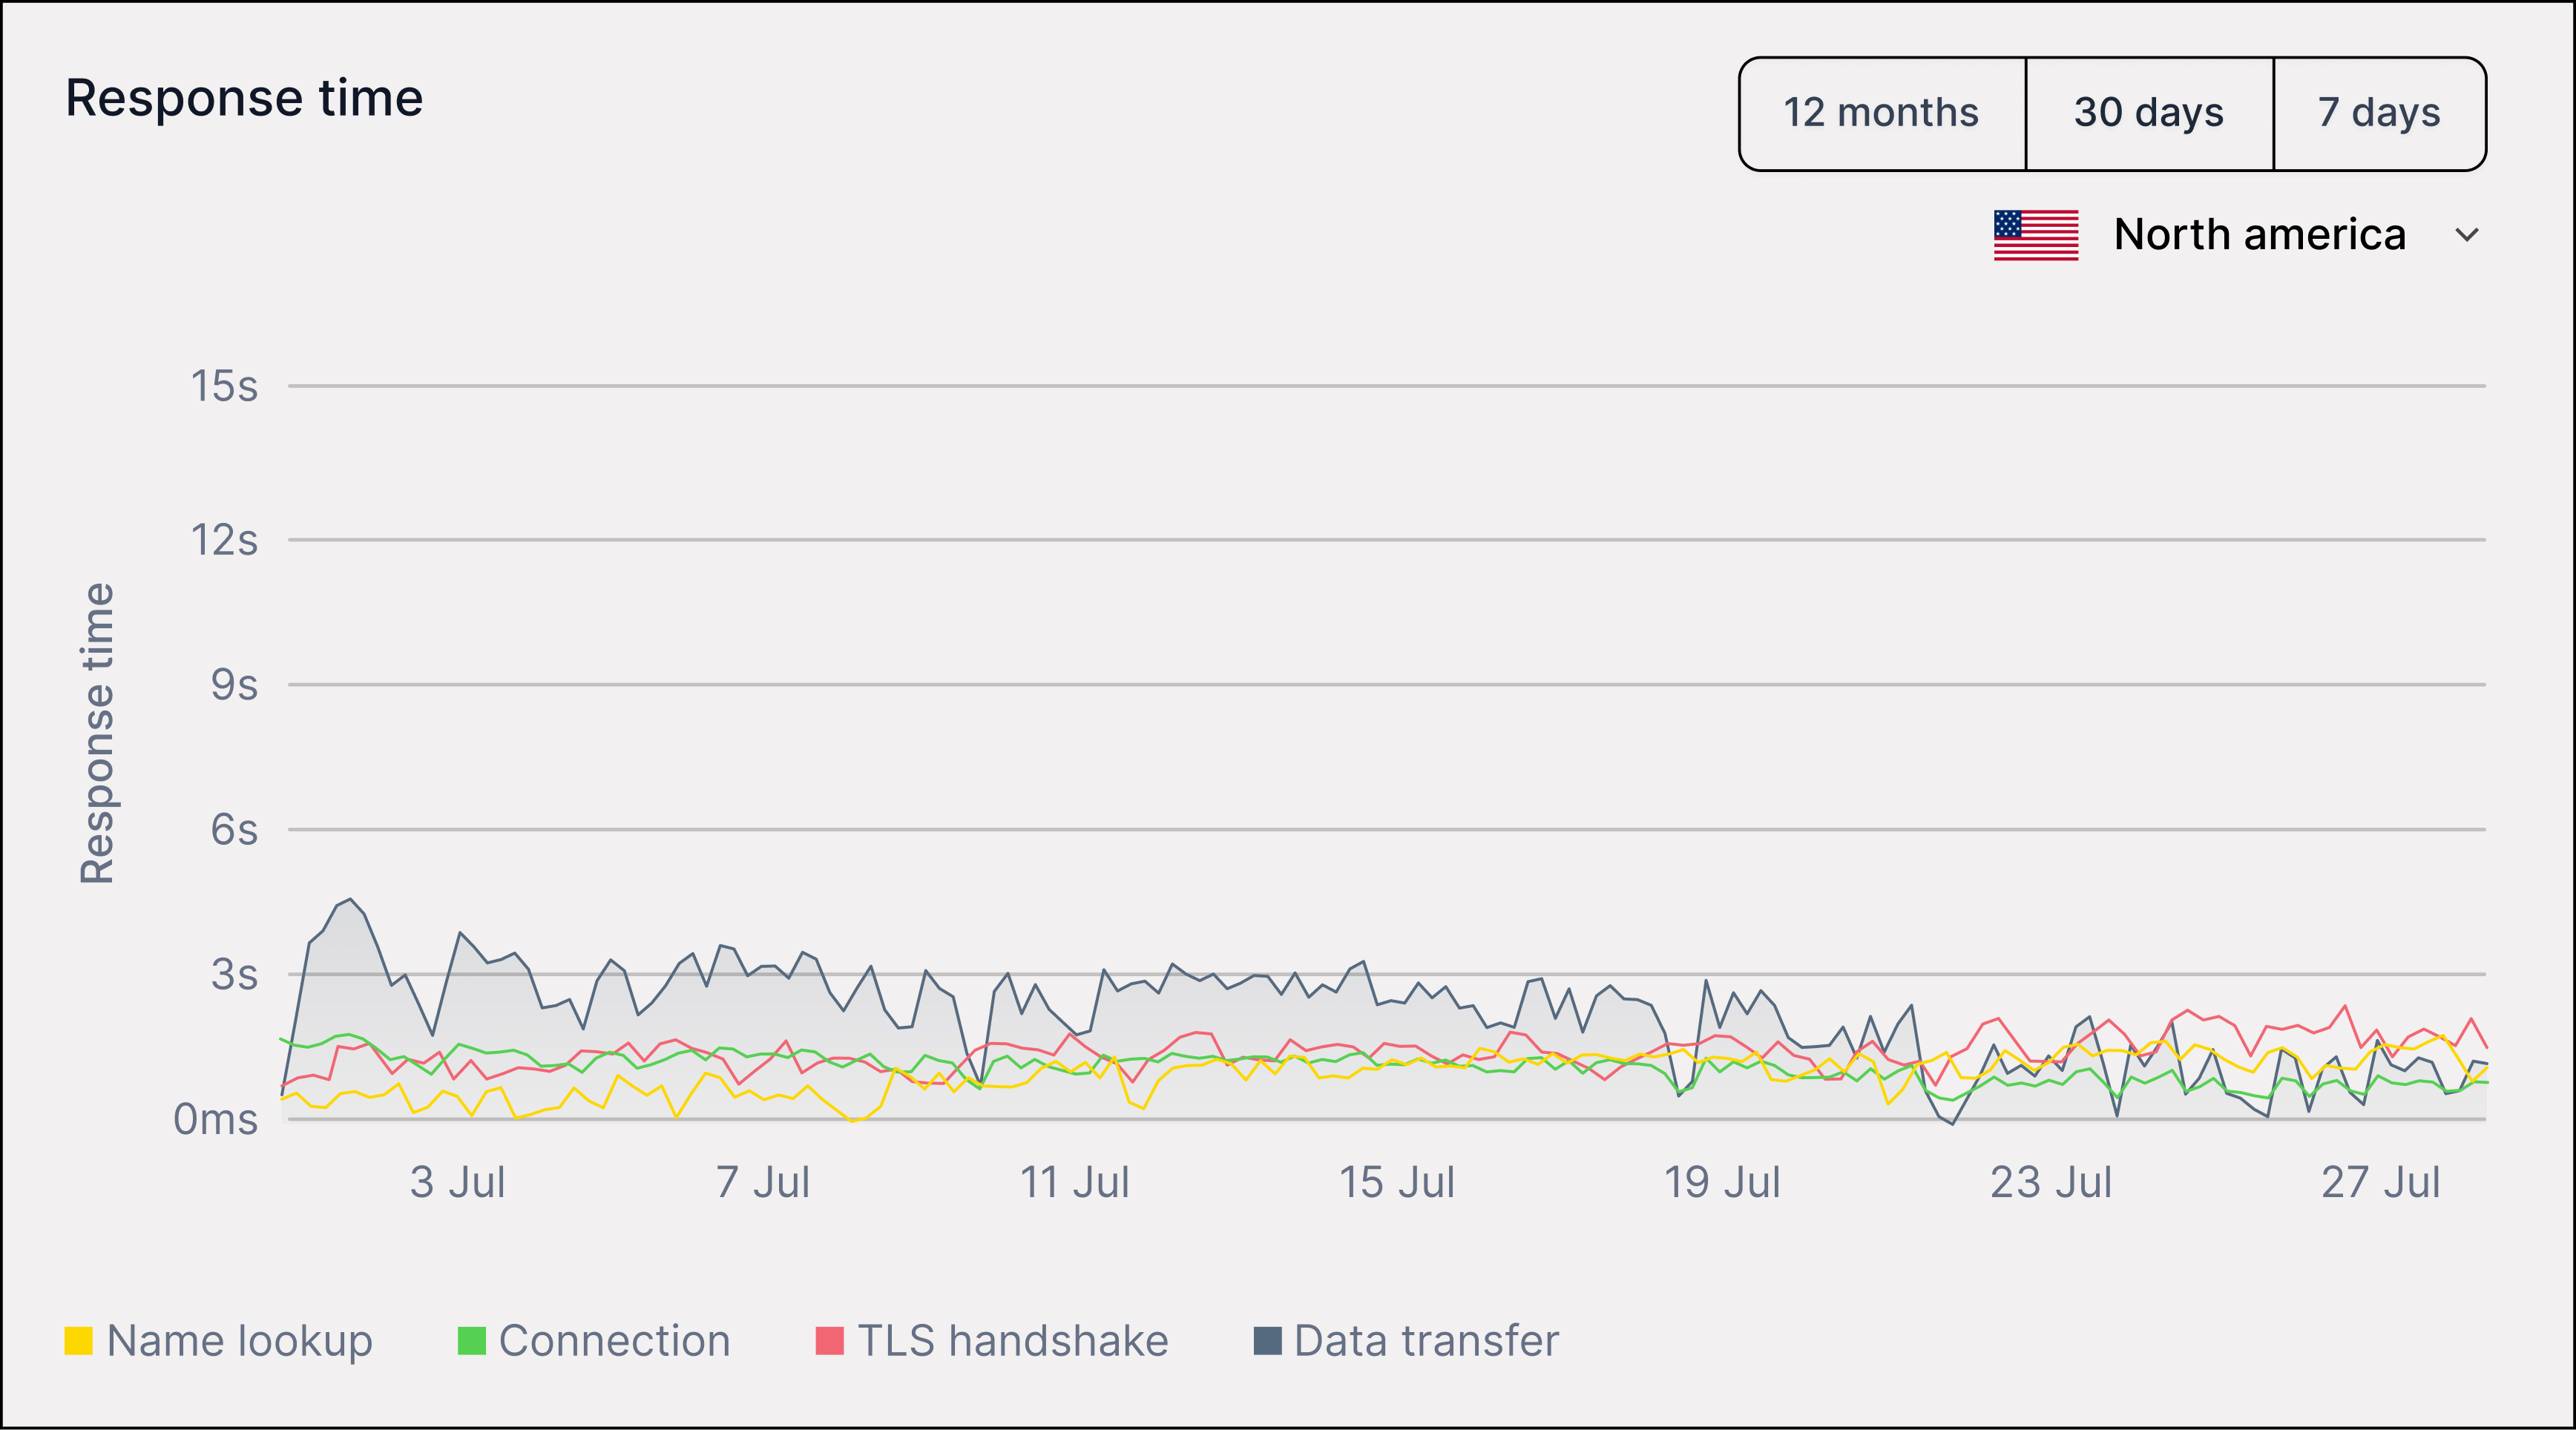
Task: Click the 27 Jul x-axis label
Action: pos(2381,1182)
